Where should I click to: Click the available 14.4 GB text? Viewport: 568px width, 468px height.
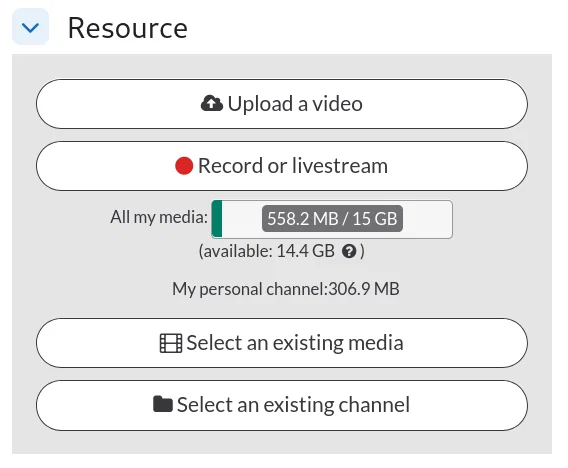click(267, 251)
